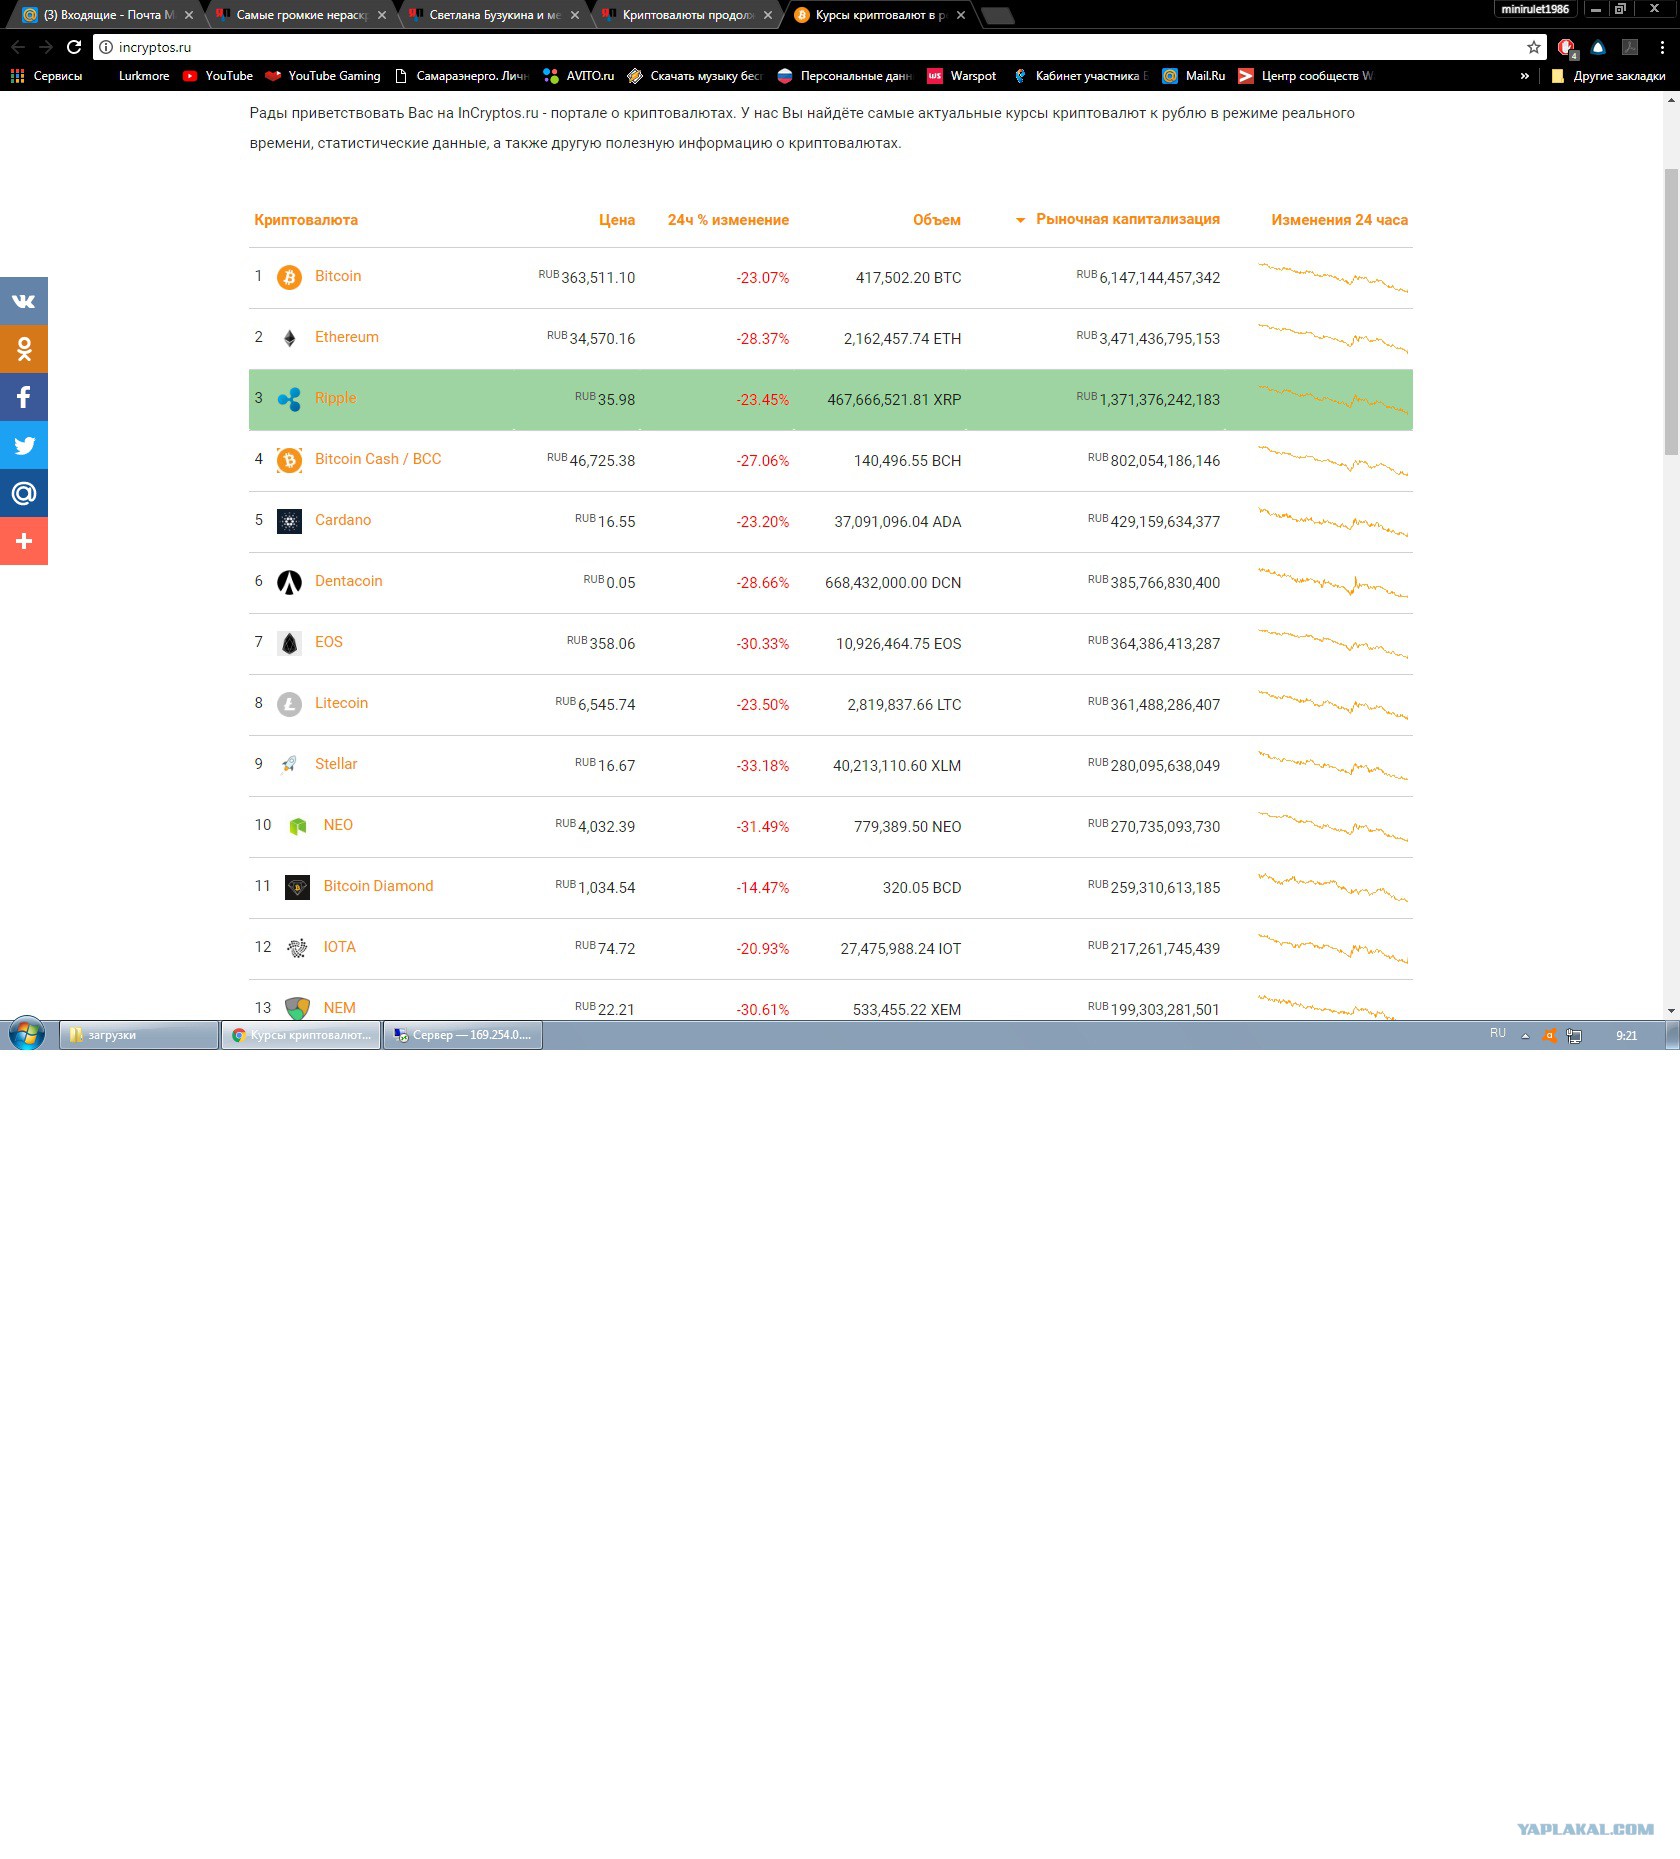The image size is (1680, 1859).
Task: Expand hidden bookmarks overflow chevron
Action: click(x=1524, y=76)
